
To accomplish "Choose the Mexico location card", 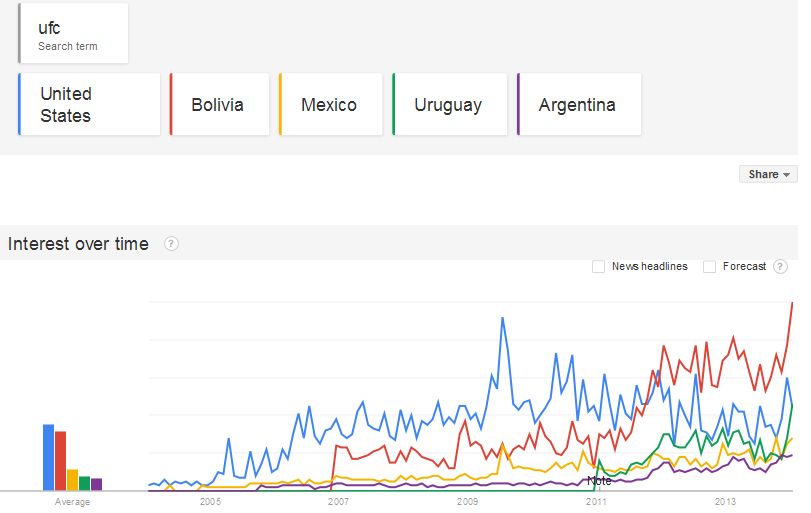I will click(331, 104).
